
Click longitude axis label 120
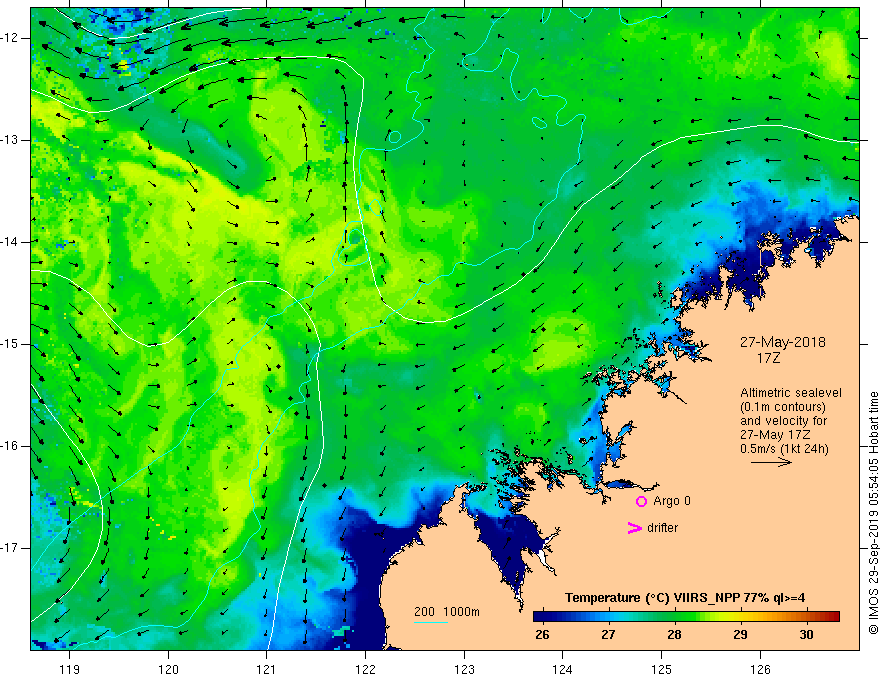(168, 669)
